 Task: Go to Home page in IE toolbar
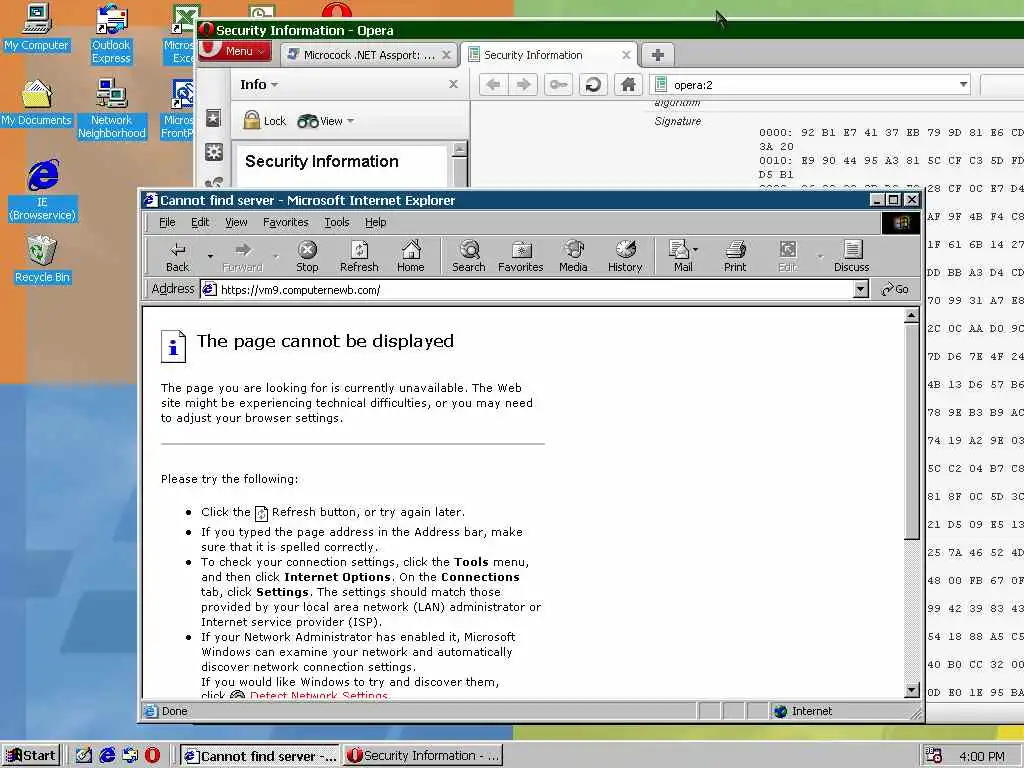(x=411, y=256)
